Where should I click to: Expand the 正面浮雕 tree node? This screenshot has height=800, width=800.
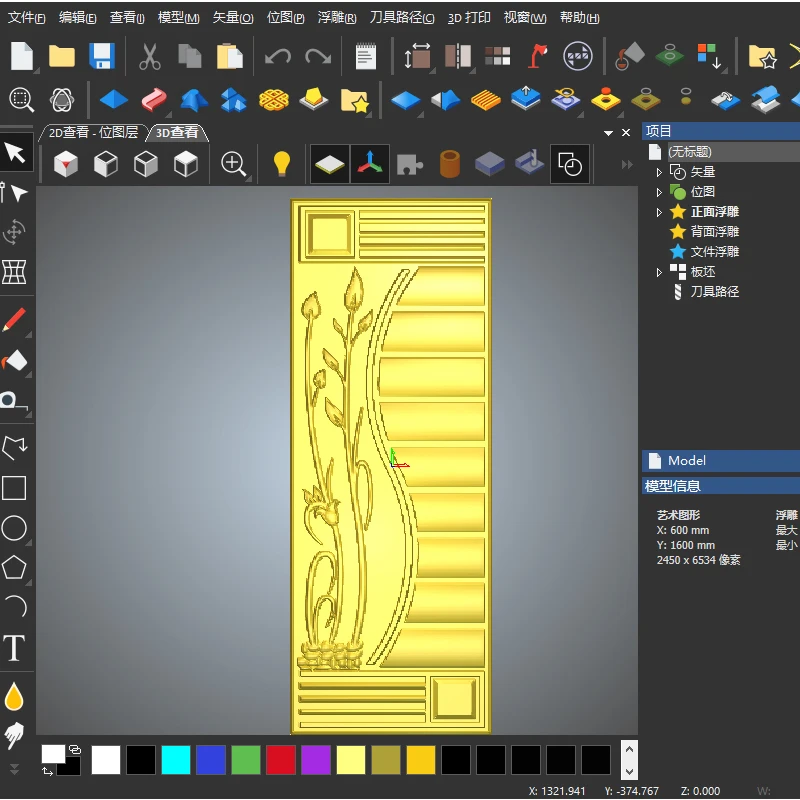pyautogui.click(x=659, y=212)
